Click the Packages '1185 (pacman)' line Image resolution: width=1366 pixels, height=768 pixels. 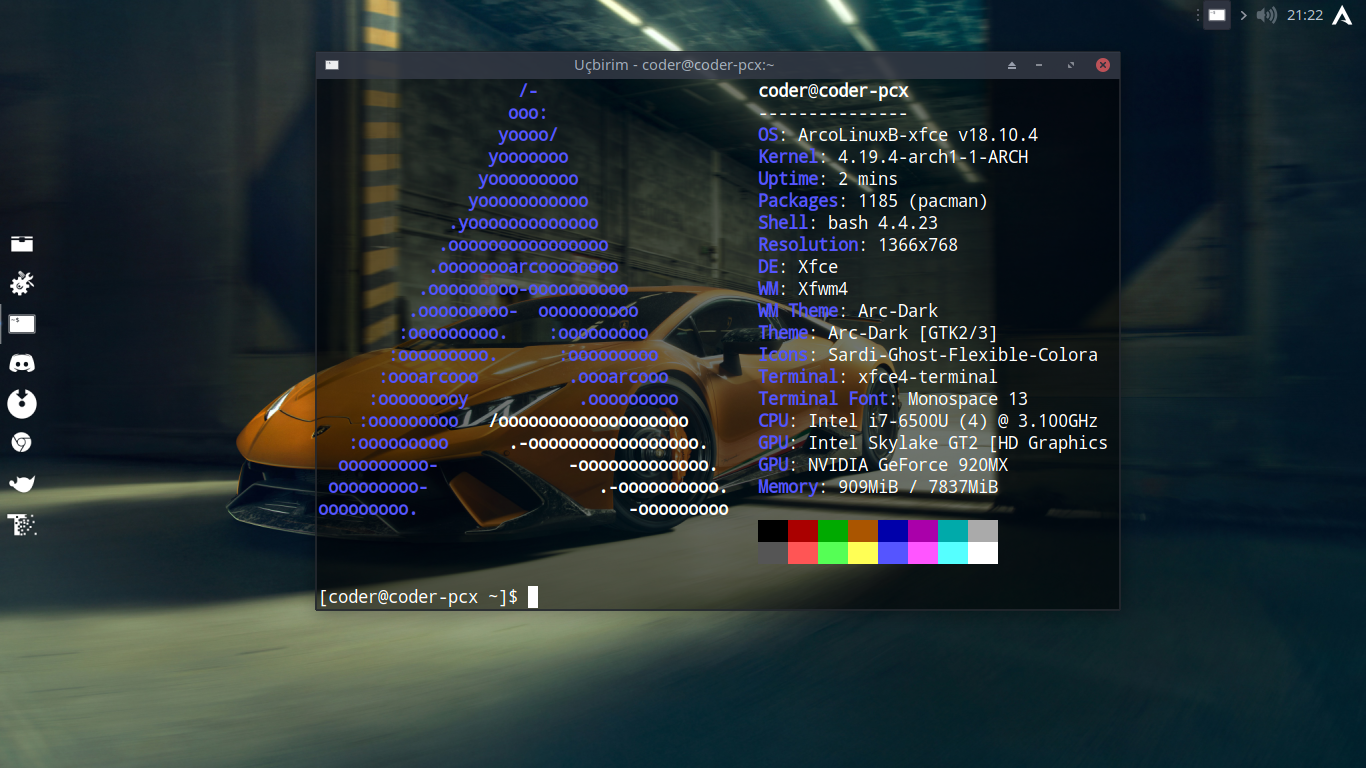pos(873,201)
